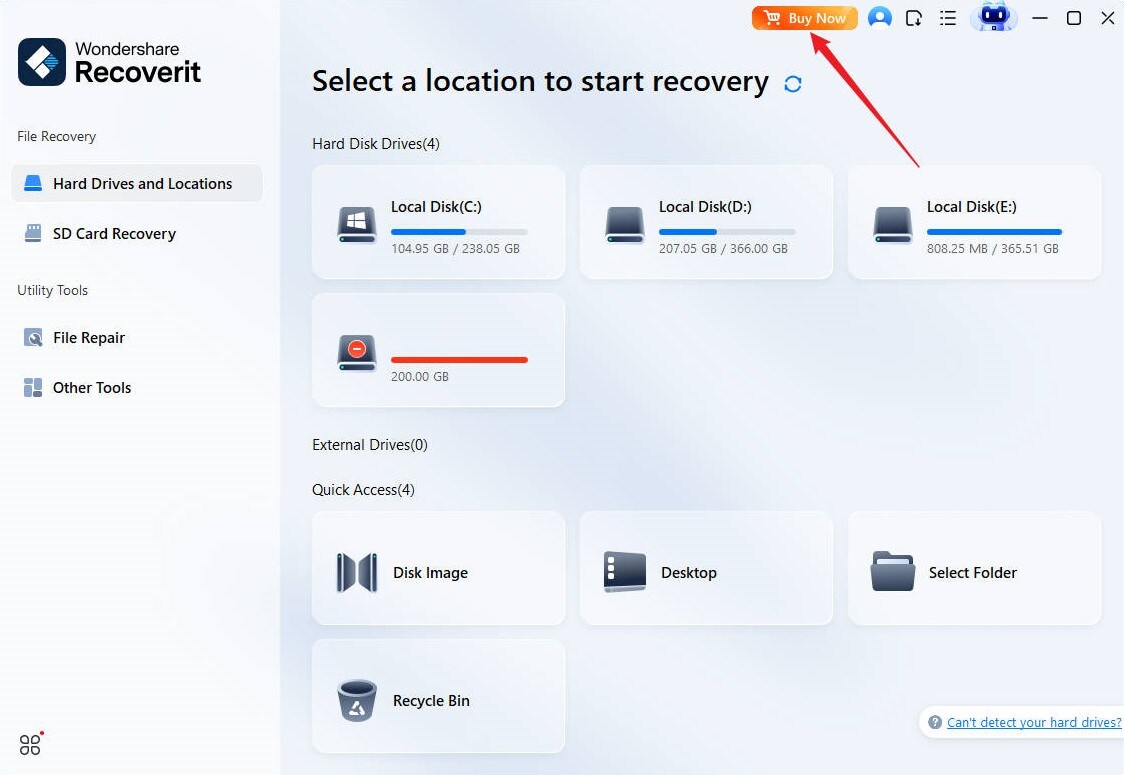Switch to SD Card Recovery
This screenshot has width=1124, height=775.
[113, 233]
